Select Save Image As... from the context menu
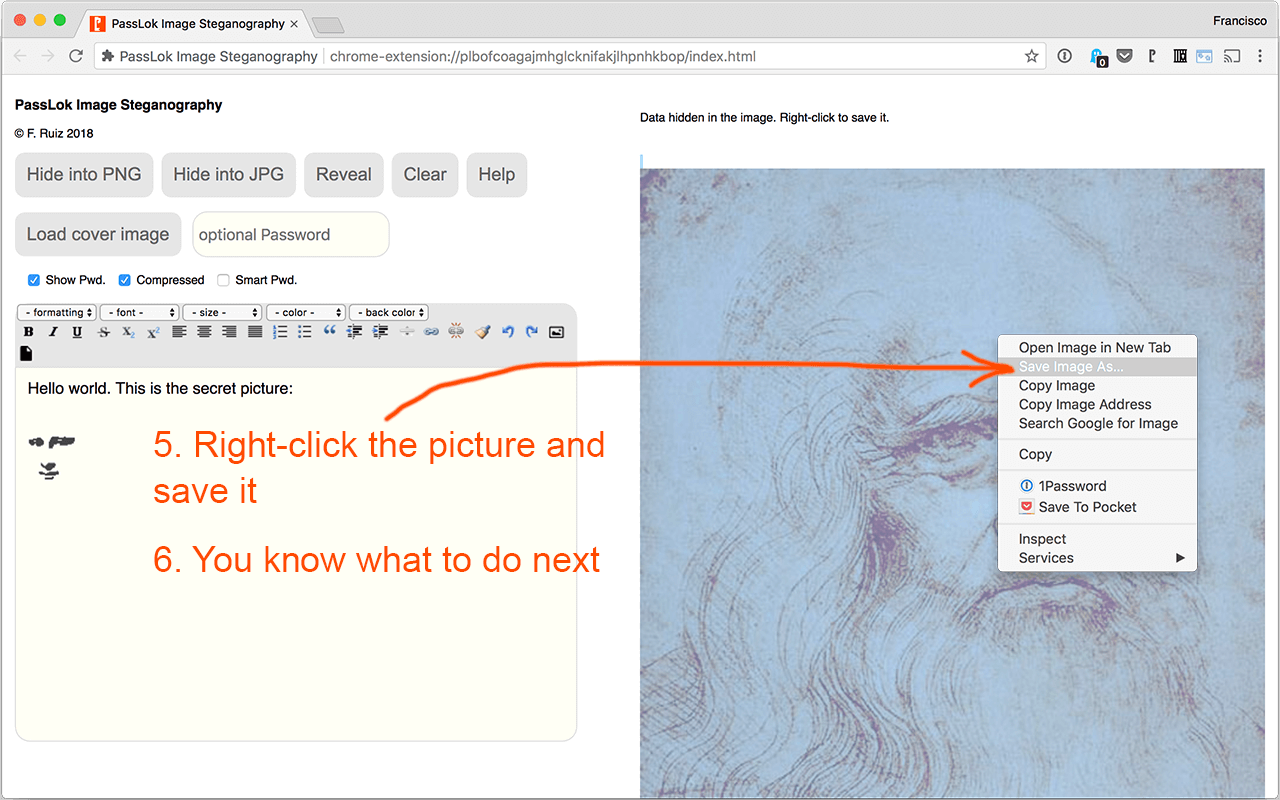Image resolution: width=1280 pixels, height=800 pixels. pyautogui.click(x=1097, y=367)
